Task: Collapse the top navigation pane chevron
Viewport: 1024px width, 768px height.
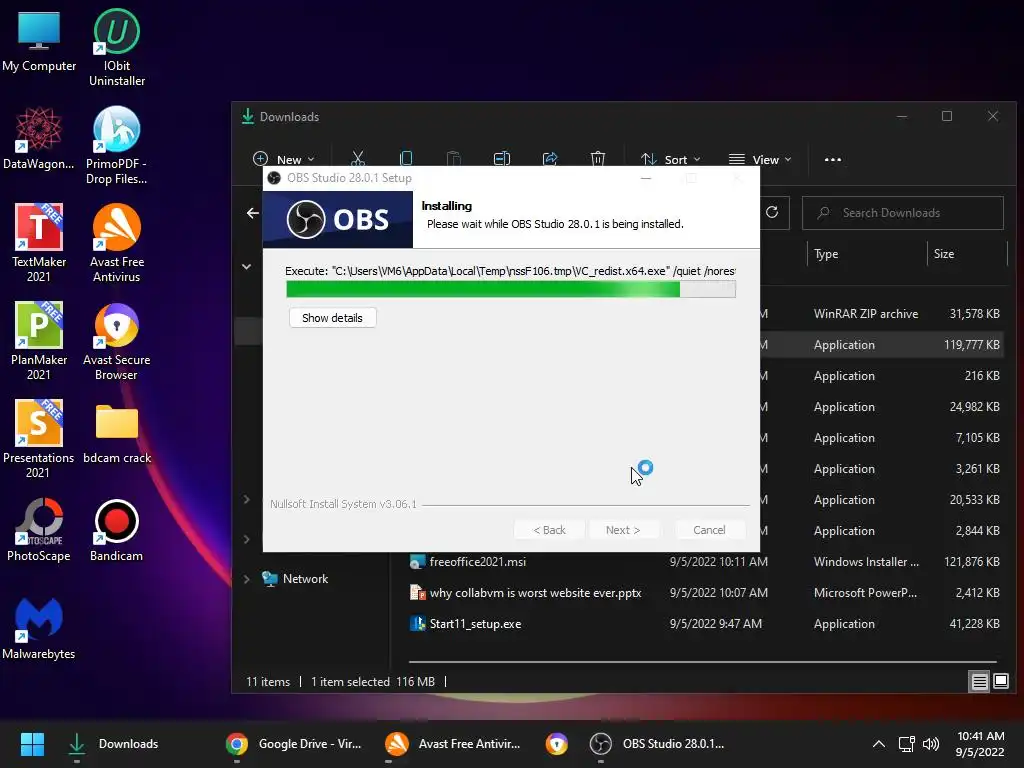Action: (x=247, y=266)
